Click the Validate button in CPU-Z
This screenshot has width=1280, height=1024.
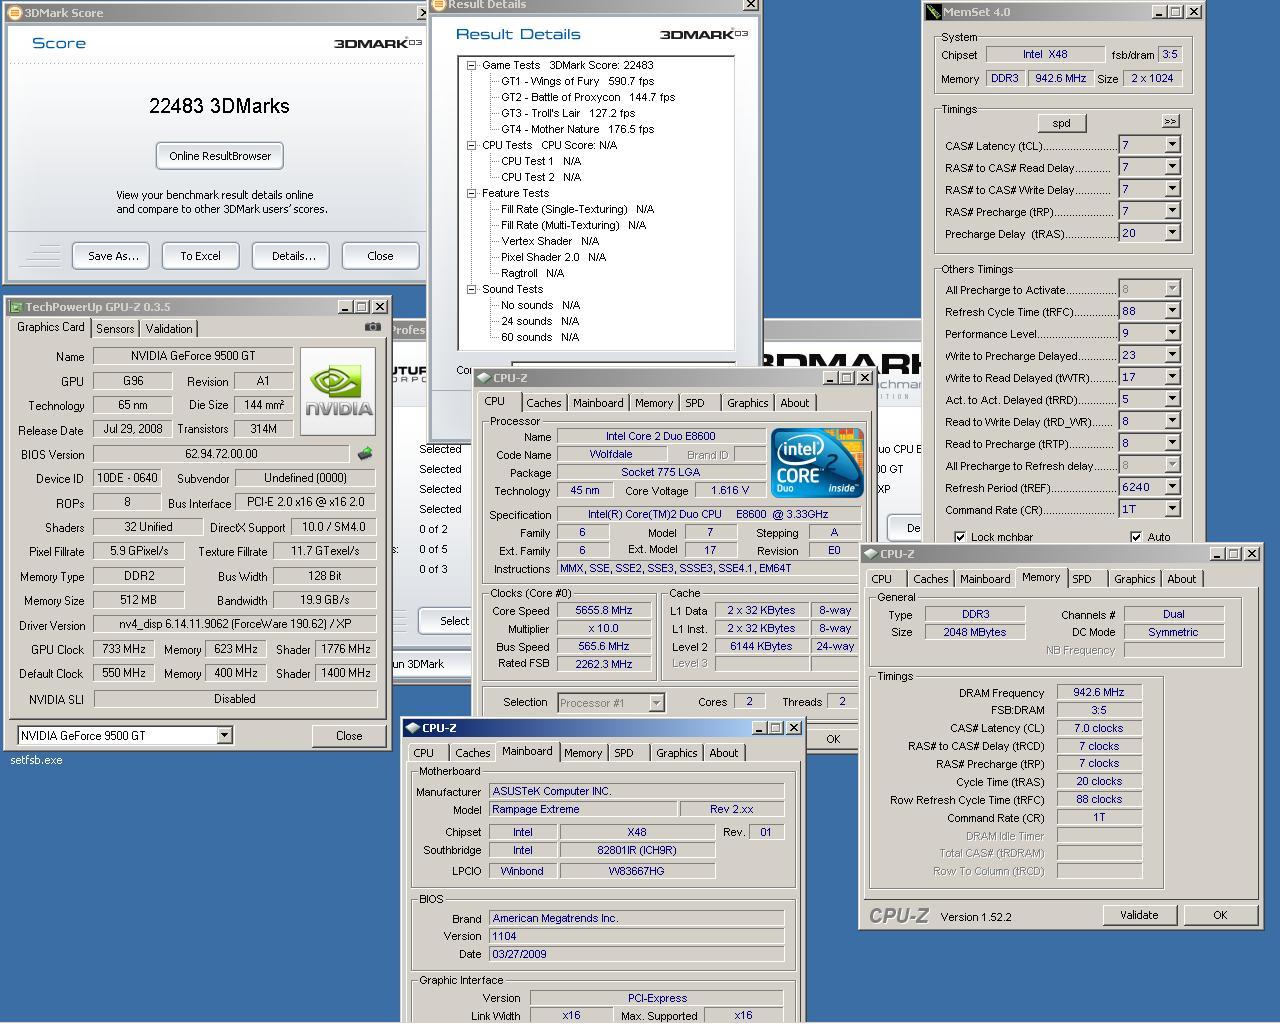1139,915
